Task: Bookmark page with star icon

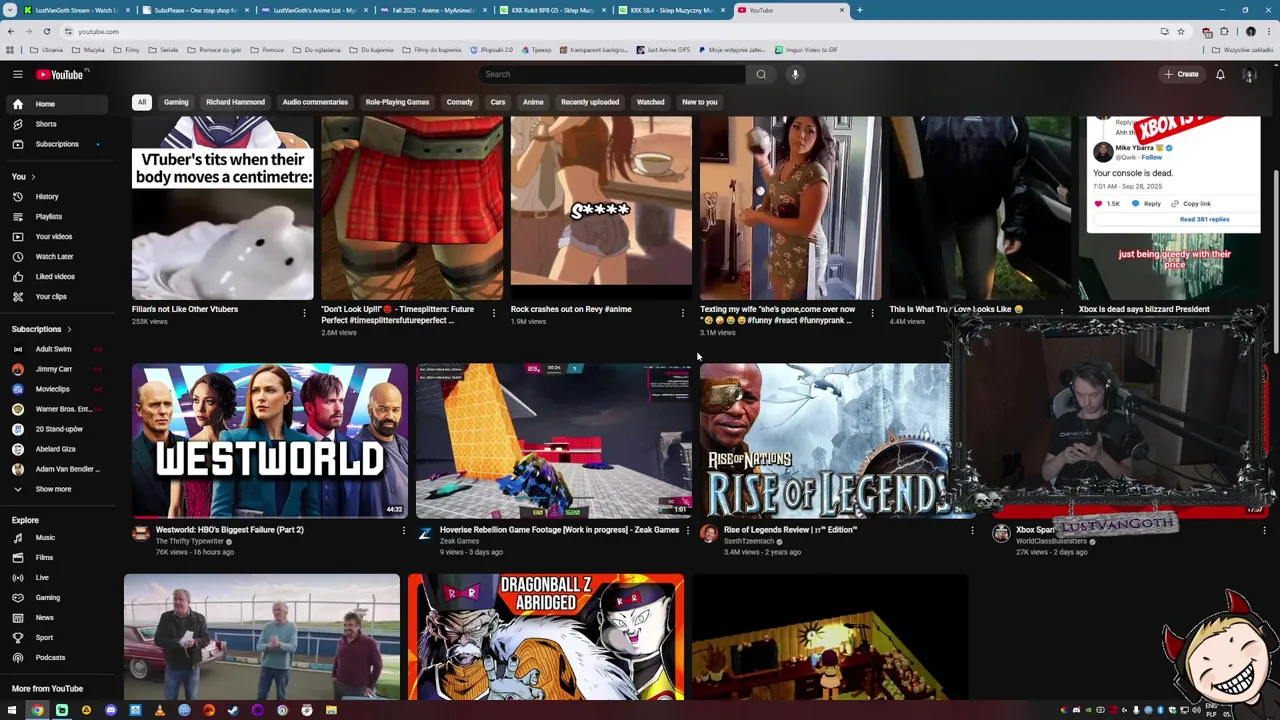Action: (1180, 31)
